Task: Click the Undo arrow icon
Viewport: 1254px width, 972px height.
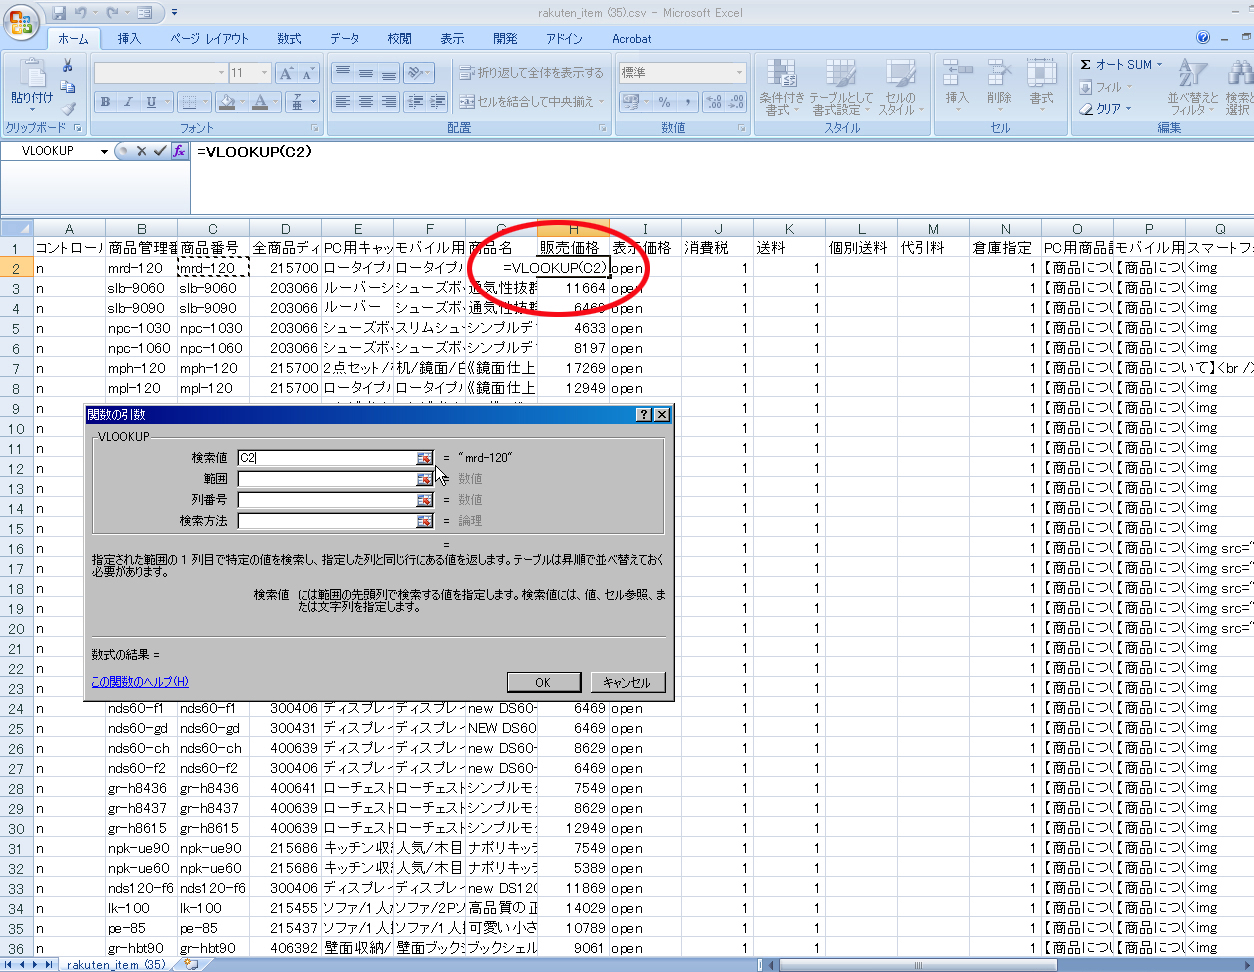Action: point(82,13)
